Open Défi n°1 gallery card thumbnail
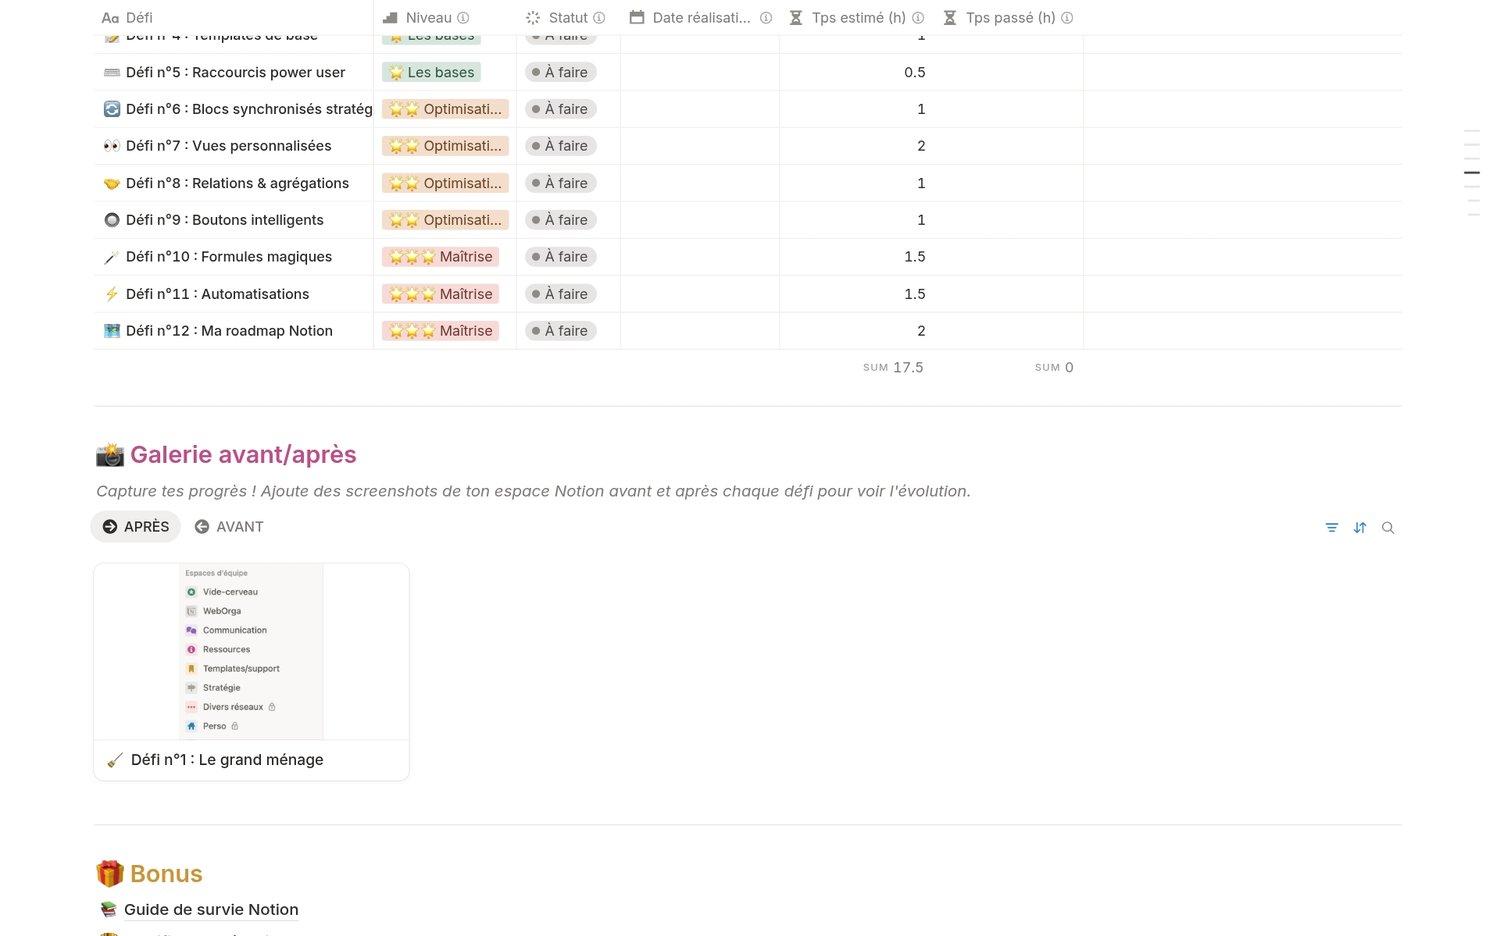The image size is (1500, 936). point(251,652)
